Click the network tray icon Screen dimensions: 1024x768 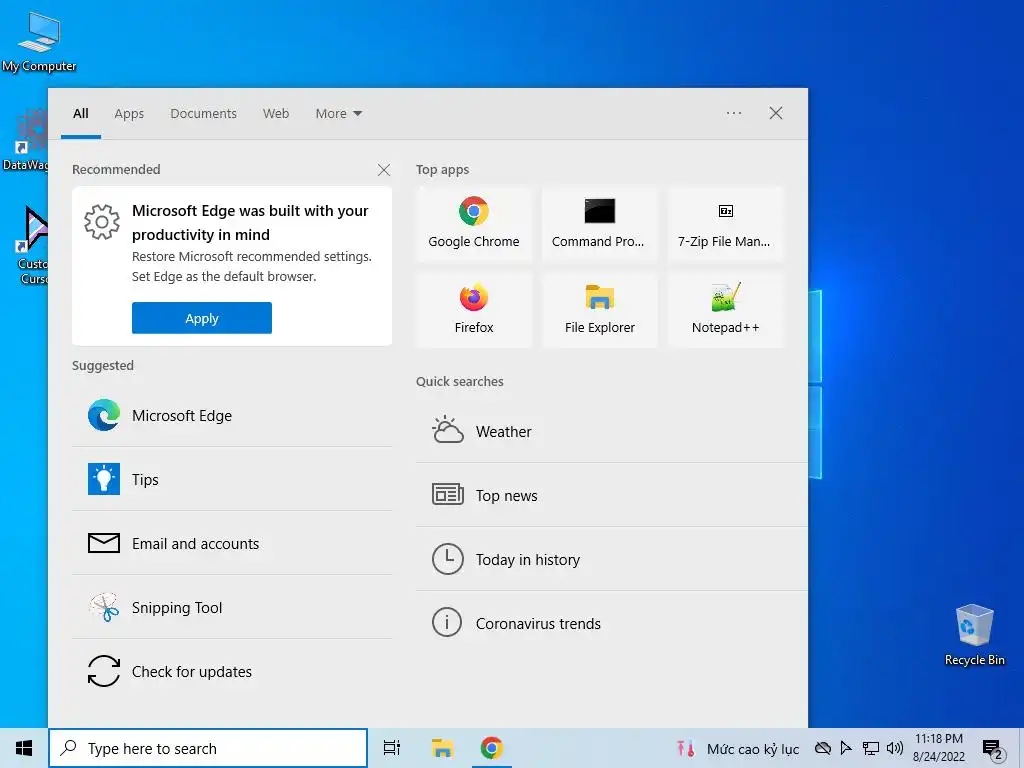pos(871,748)
